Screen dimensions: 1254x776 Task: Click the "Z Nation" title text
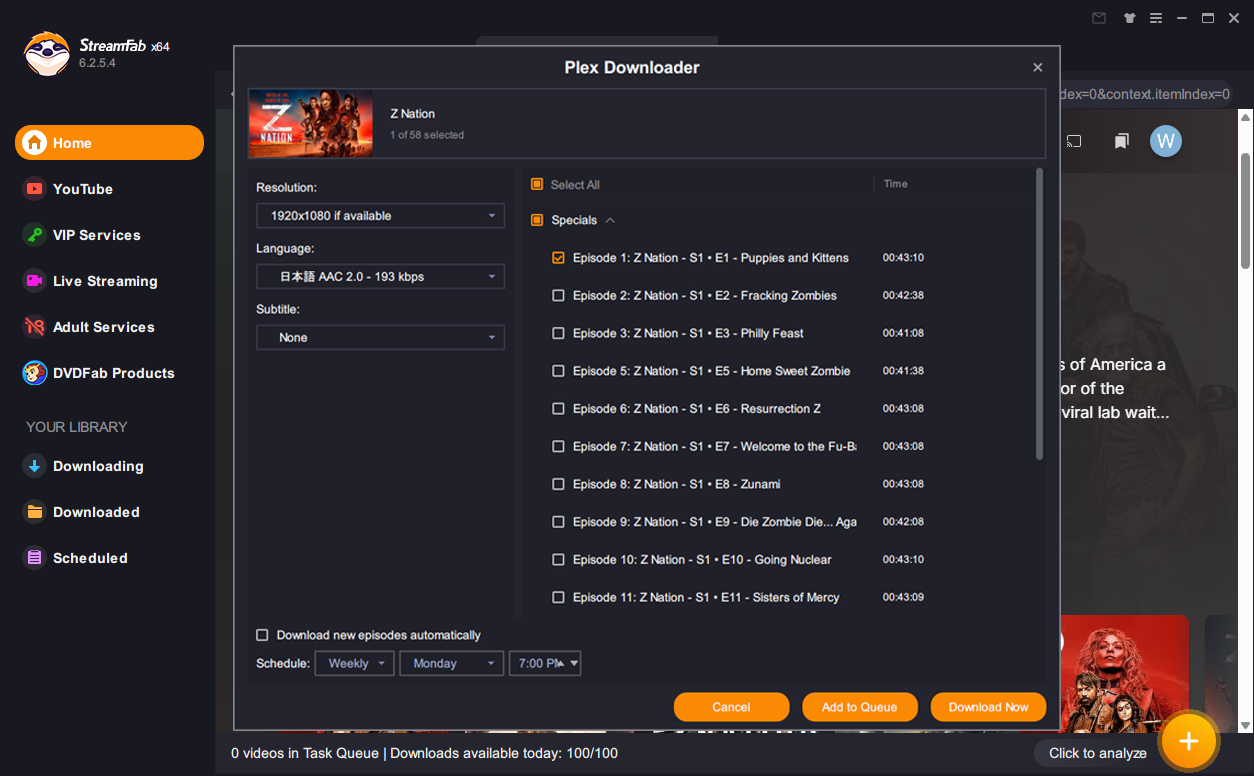[412, 114]
